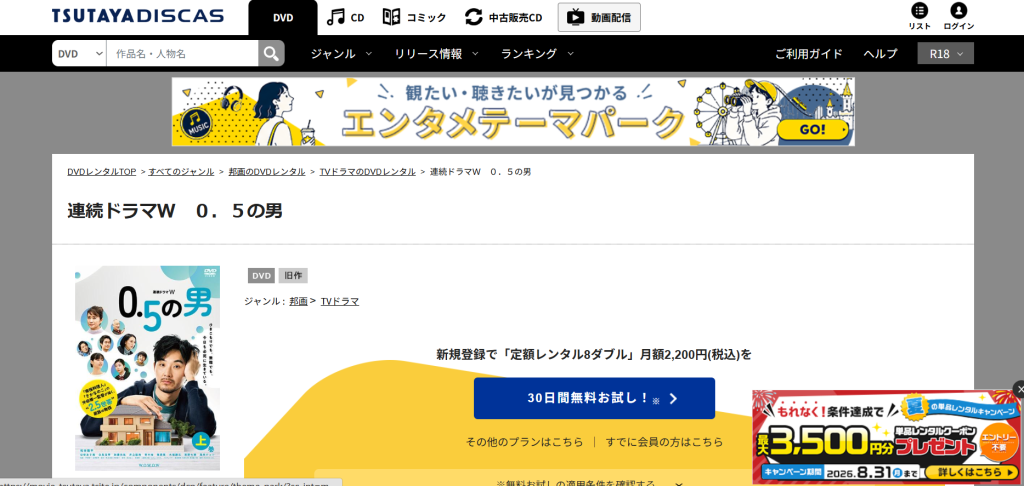Open the R18 dropdown
This screenshot has width=1024, height=486.
point(946,54)
